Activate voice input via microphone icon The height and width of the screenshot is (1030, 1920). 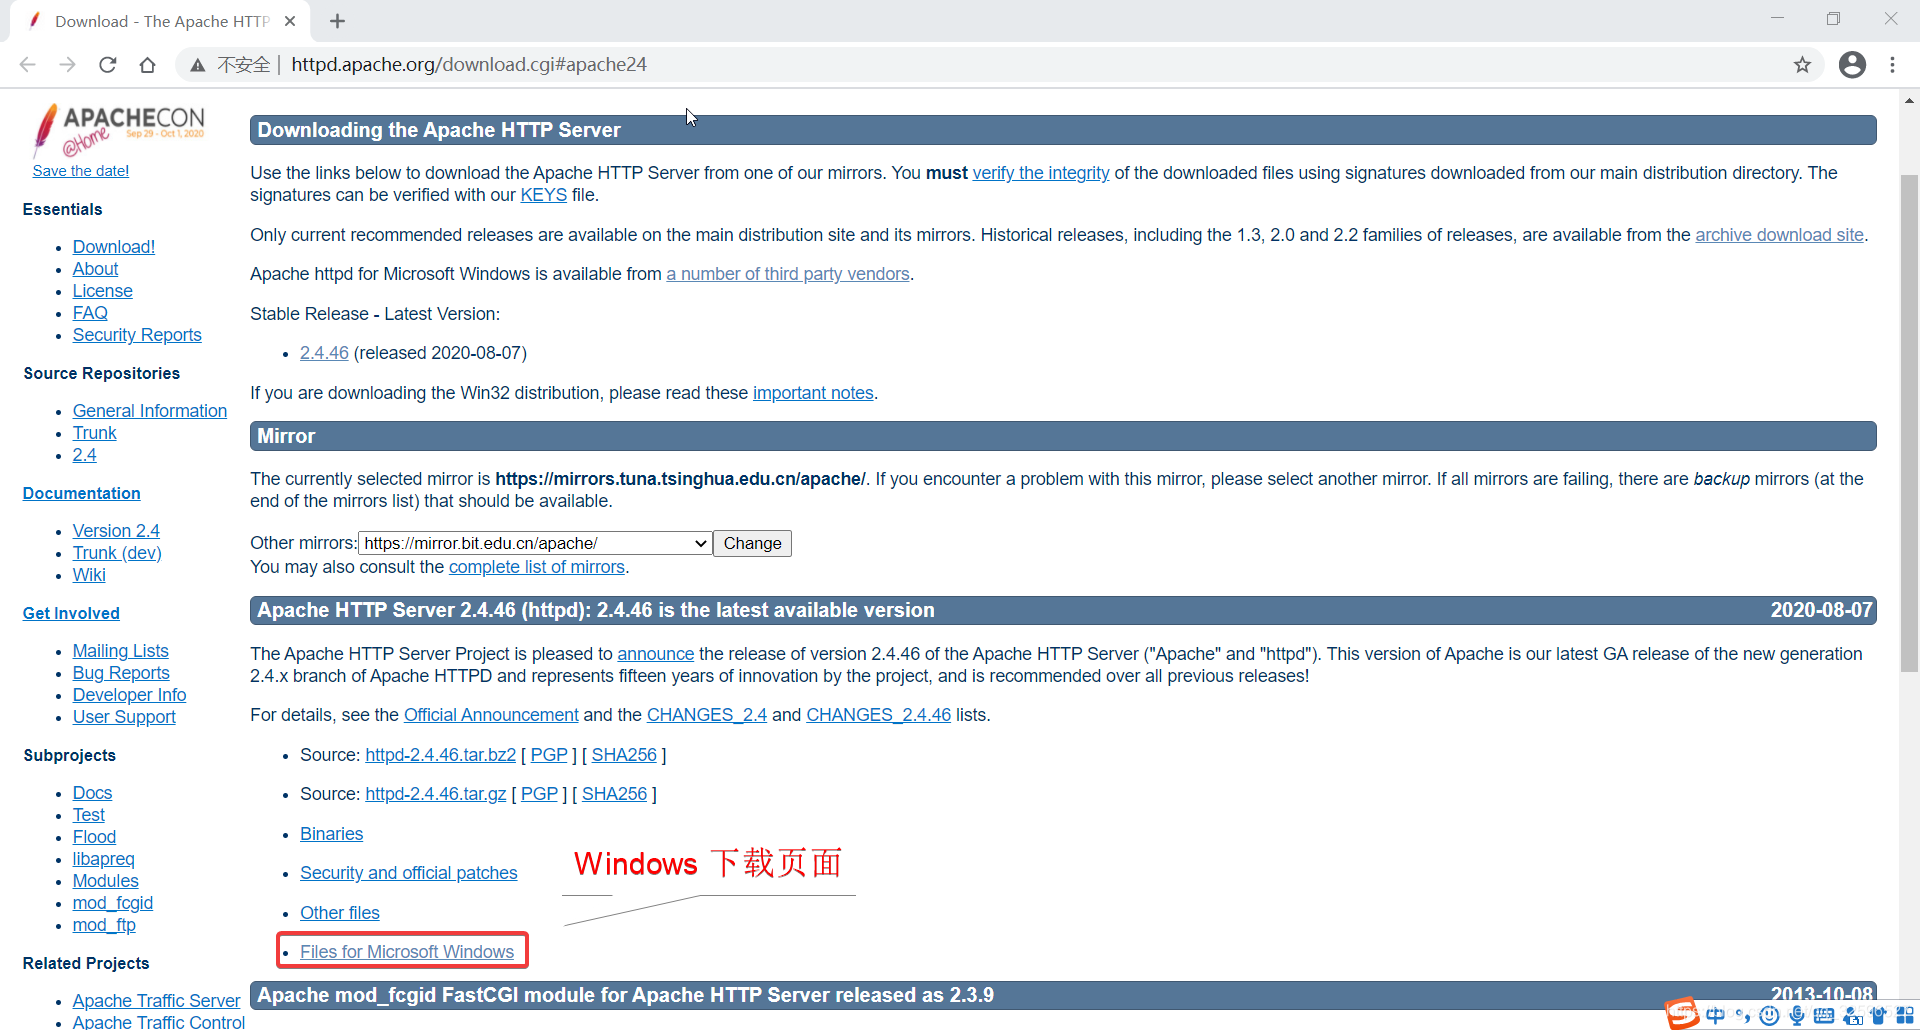coord(1797,1015)
